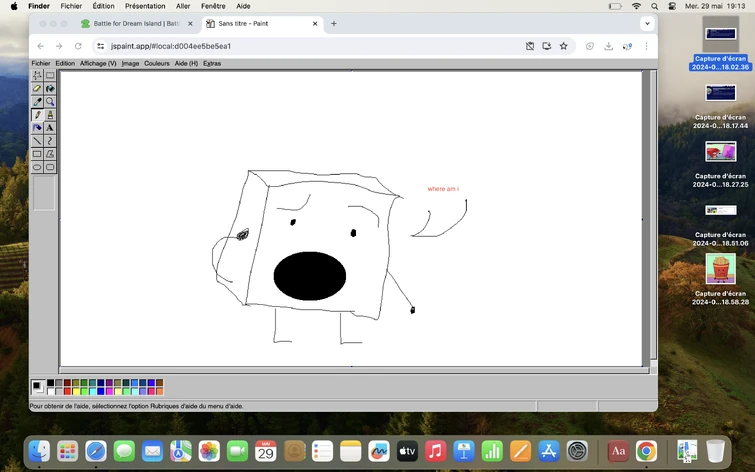Screen dimensions: 755x472
Task: Activate the Magnifier tool
Action: (x=50, y=102)
